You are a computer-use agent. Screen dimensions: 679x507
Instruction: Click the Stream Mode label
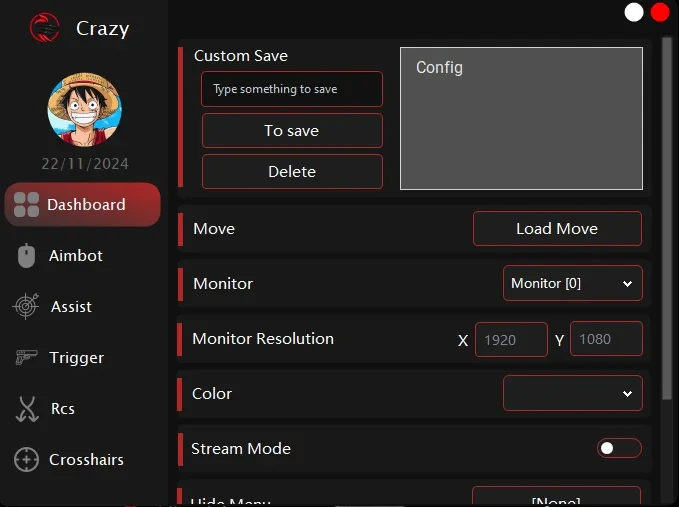coord(241,449)
